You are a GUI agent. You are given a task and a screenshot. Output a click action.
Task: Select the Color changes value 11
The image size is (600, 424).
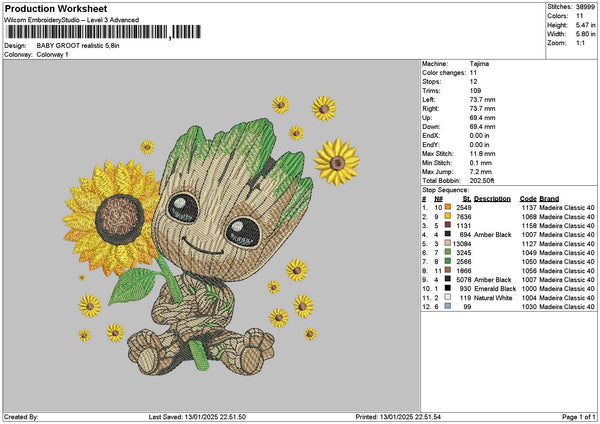tap(473, 73)
